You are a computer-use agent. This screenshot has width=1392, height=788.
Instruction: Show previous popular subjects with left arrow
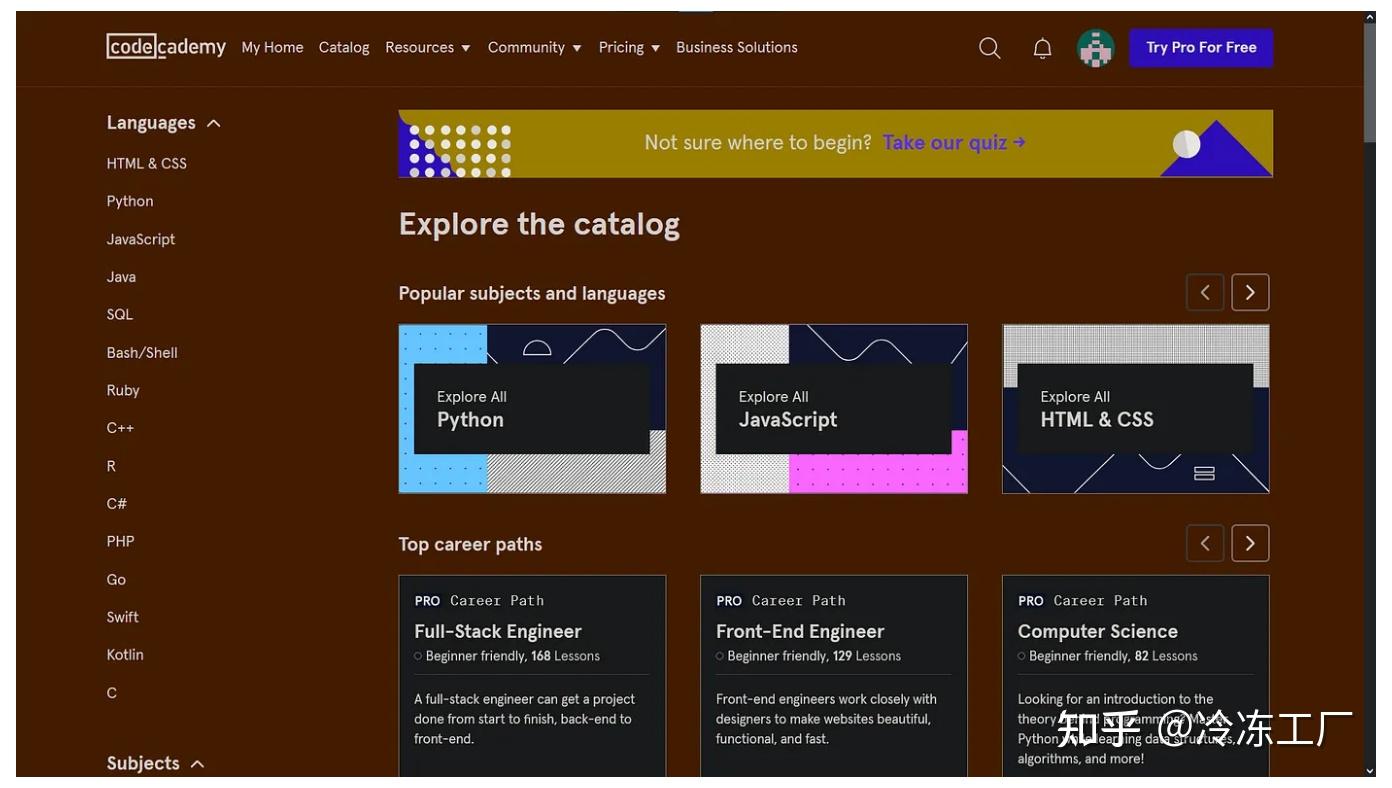1205,293
